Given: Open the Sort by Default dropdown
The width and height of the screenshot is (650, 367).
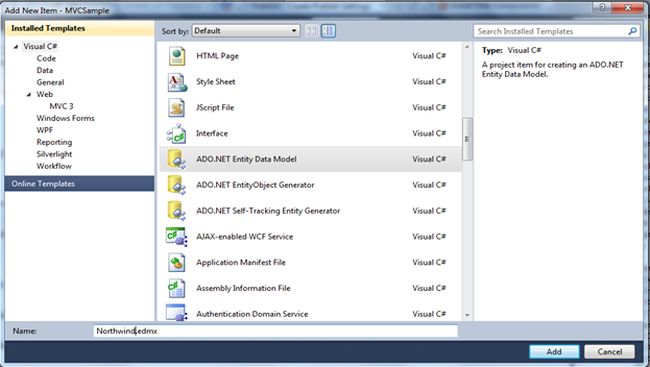Looking at the screenshot, I should point(245,31).
